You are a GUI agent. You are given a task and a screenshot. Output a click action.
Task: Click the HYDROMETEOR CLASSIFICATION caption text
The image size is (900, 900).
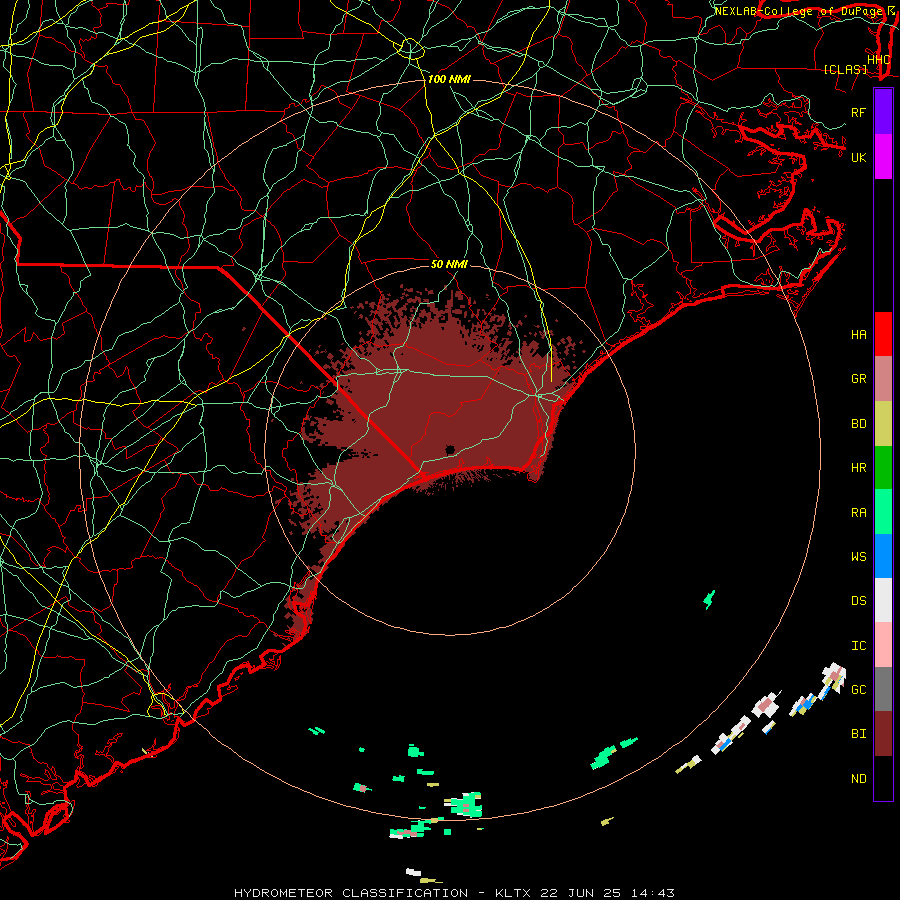pyautogui.click(x=351, y=893)
